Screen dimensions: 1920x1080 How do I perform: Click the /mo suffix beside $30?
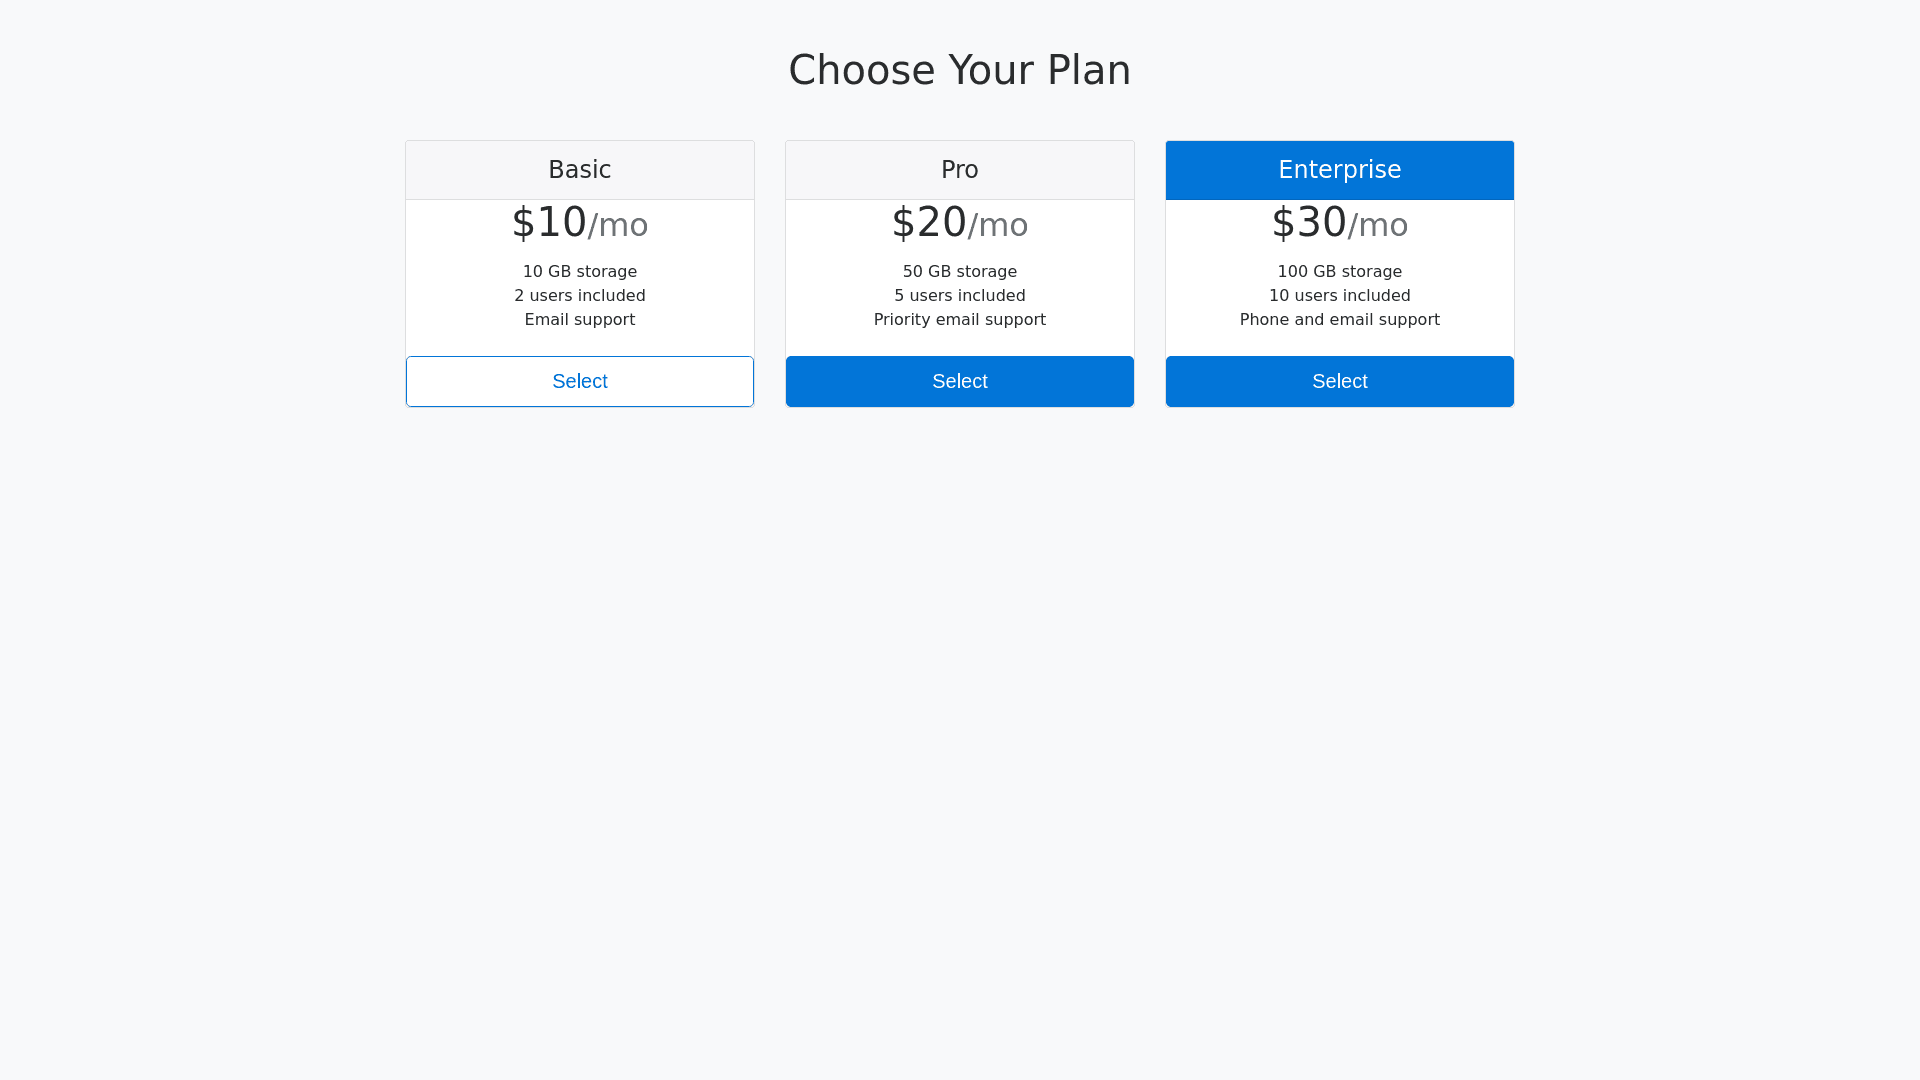(1378, 226)
